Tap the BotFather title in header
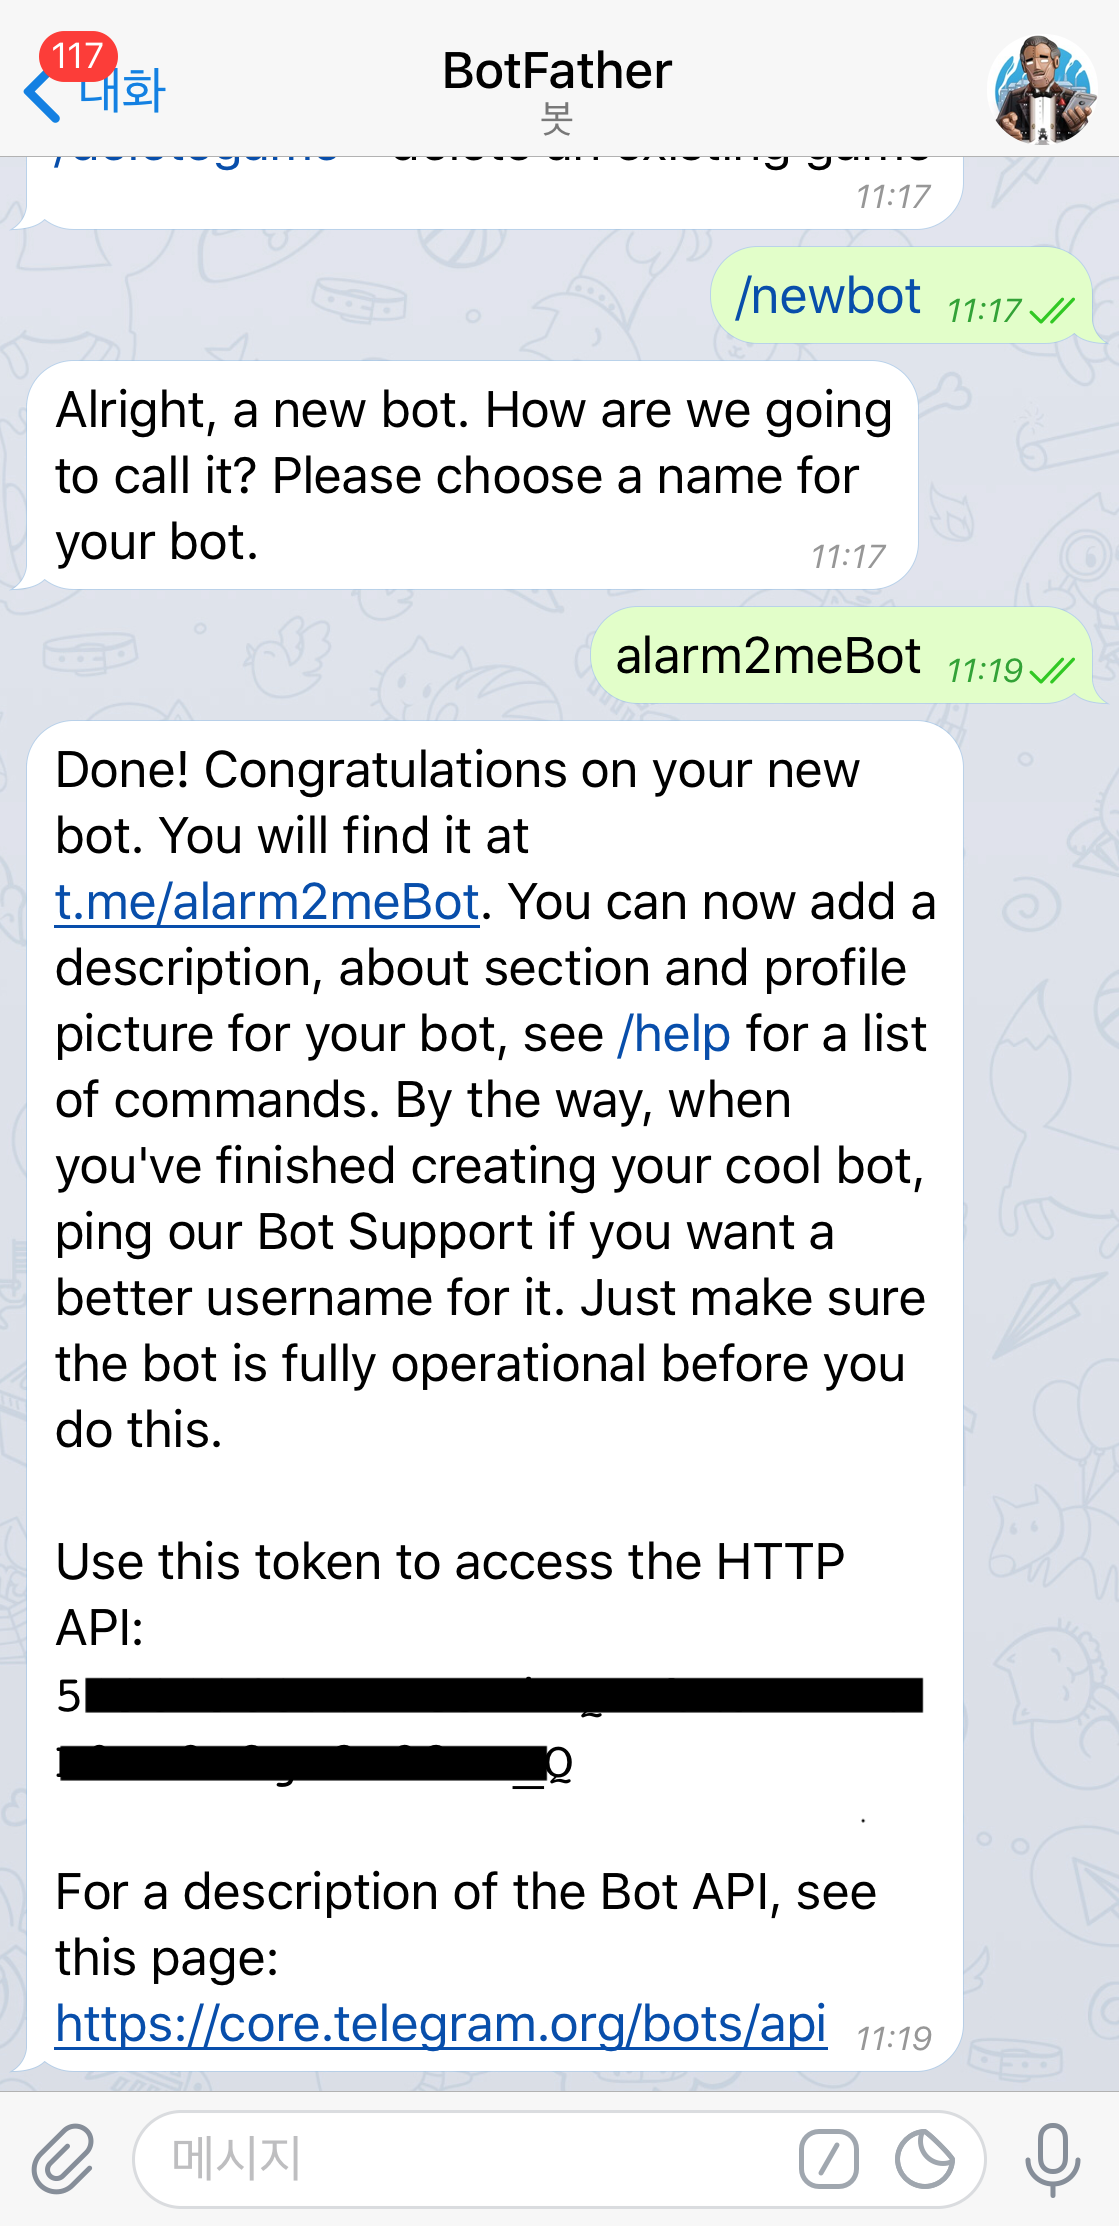The width and height of the screenshot is (1119, 2226). point(557,71)
